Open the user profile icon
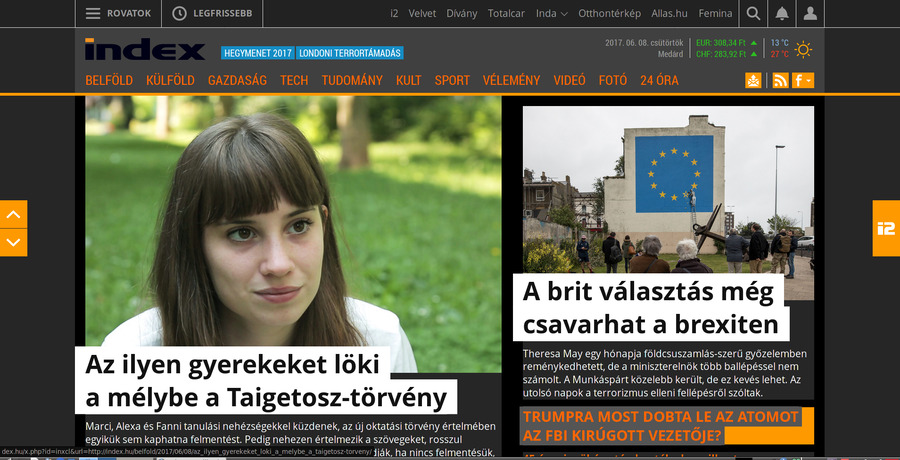 point(810,14)
